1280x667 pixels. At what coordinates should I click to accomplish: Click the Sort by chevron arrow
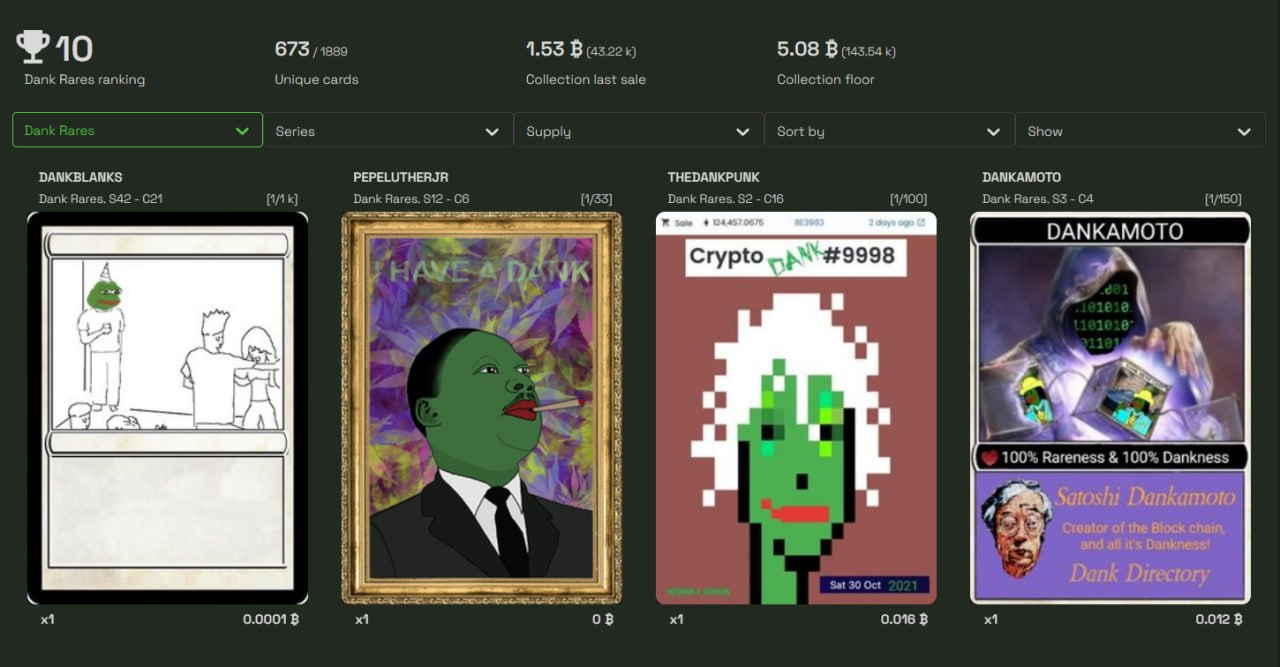pos(993,132)
